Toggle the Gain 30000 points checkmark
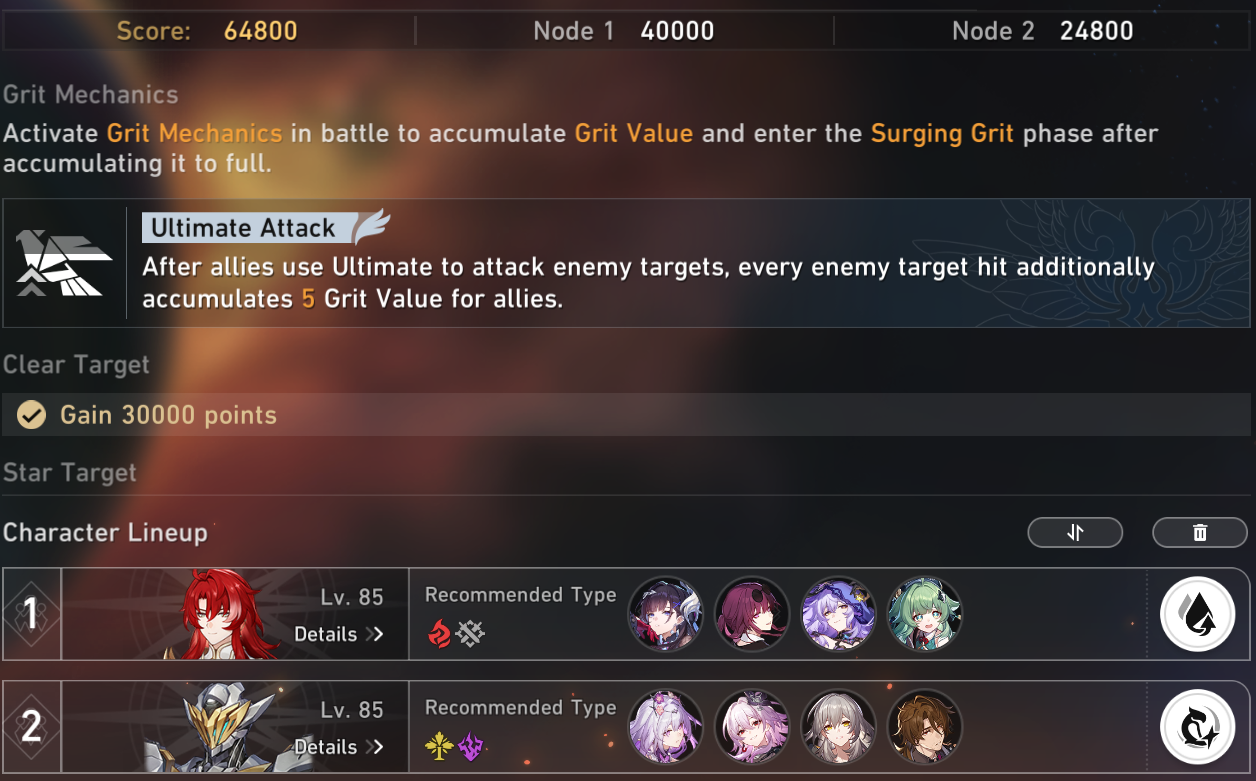1256x781 pixels. (31, 415)
